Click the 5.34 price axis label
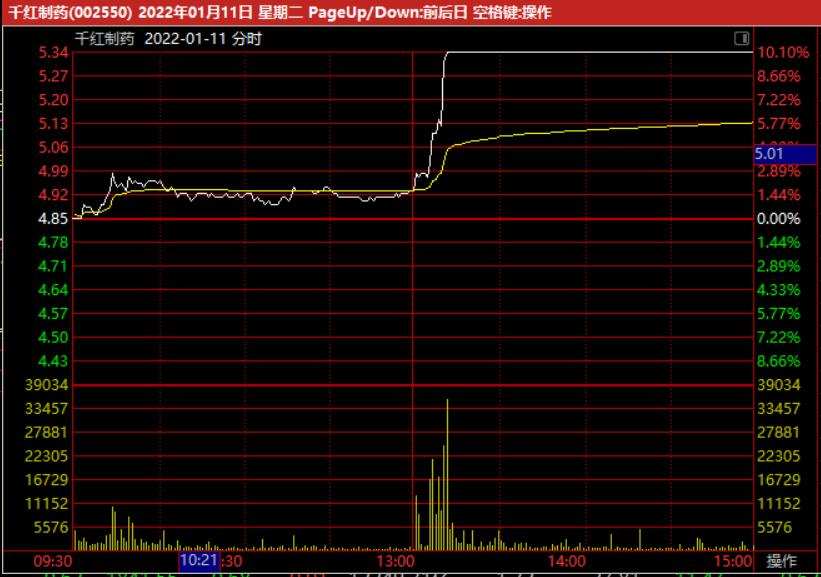 tap(53, 52)
